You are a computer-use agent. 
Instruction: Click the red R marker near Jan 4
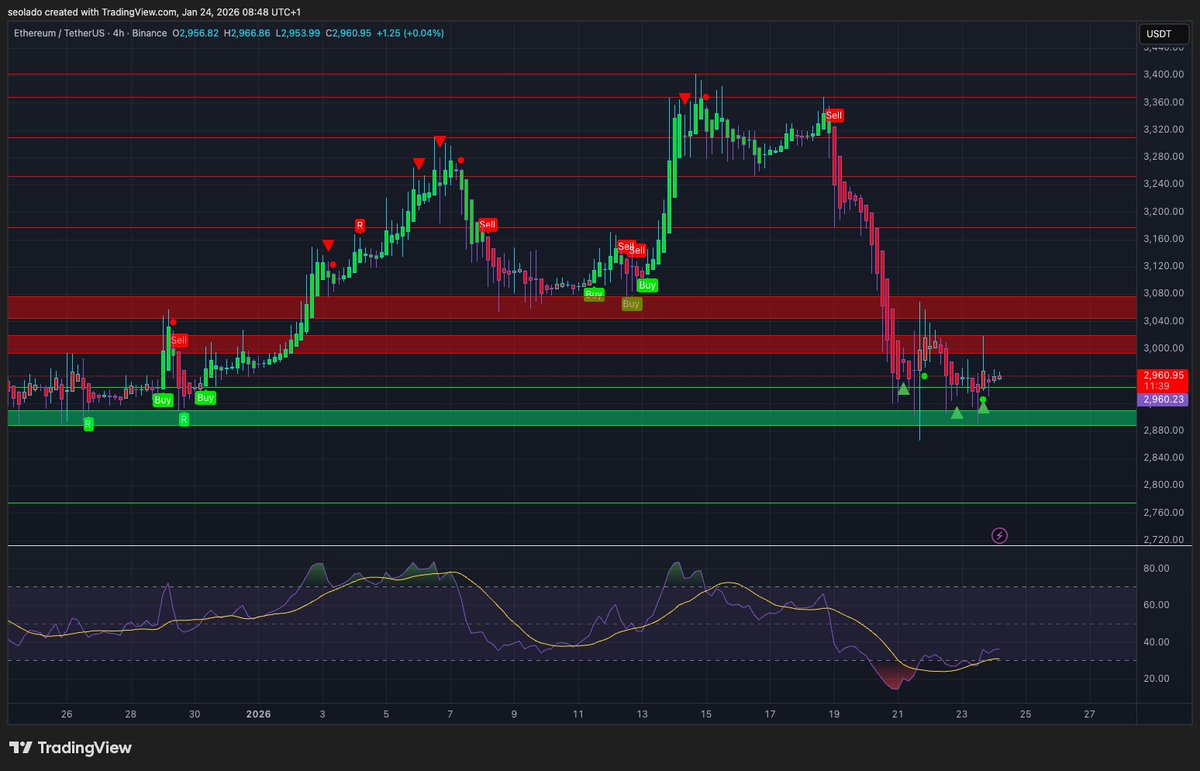pyautogui.click(x=360, y=225)
